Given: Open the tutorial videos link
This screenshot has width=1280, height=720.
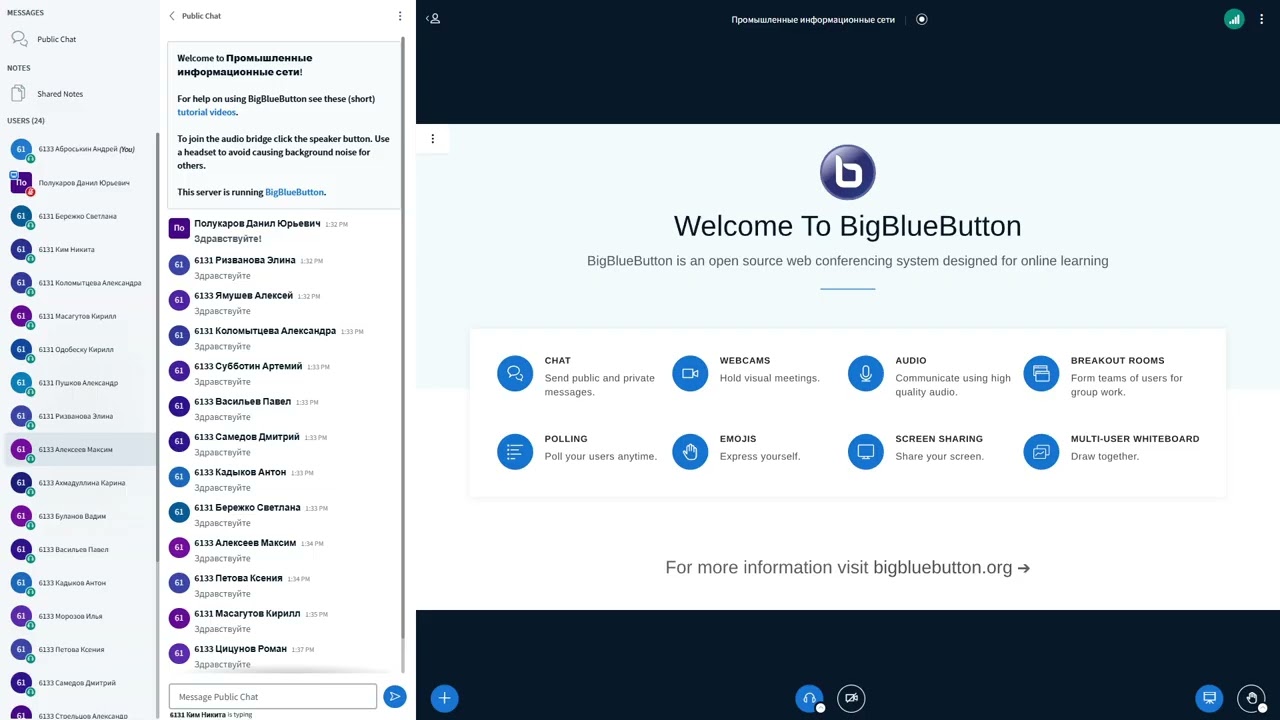Looking at the screenshot, I should 207,112.
